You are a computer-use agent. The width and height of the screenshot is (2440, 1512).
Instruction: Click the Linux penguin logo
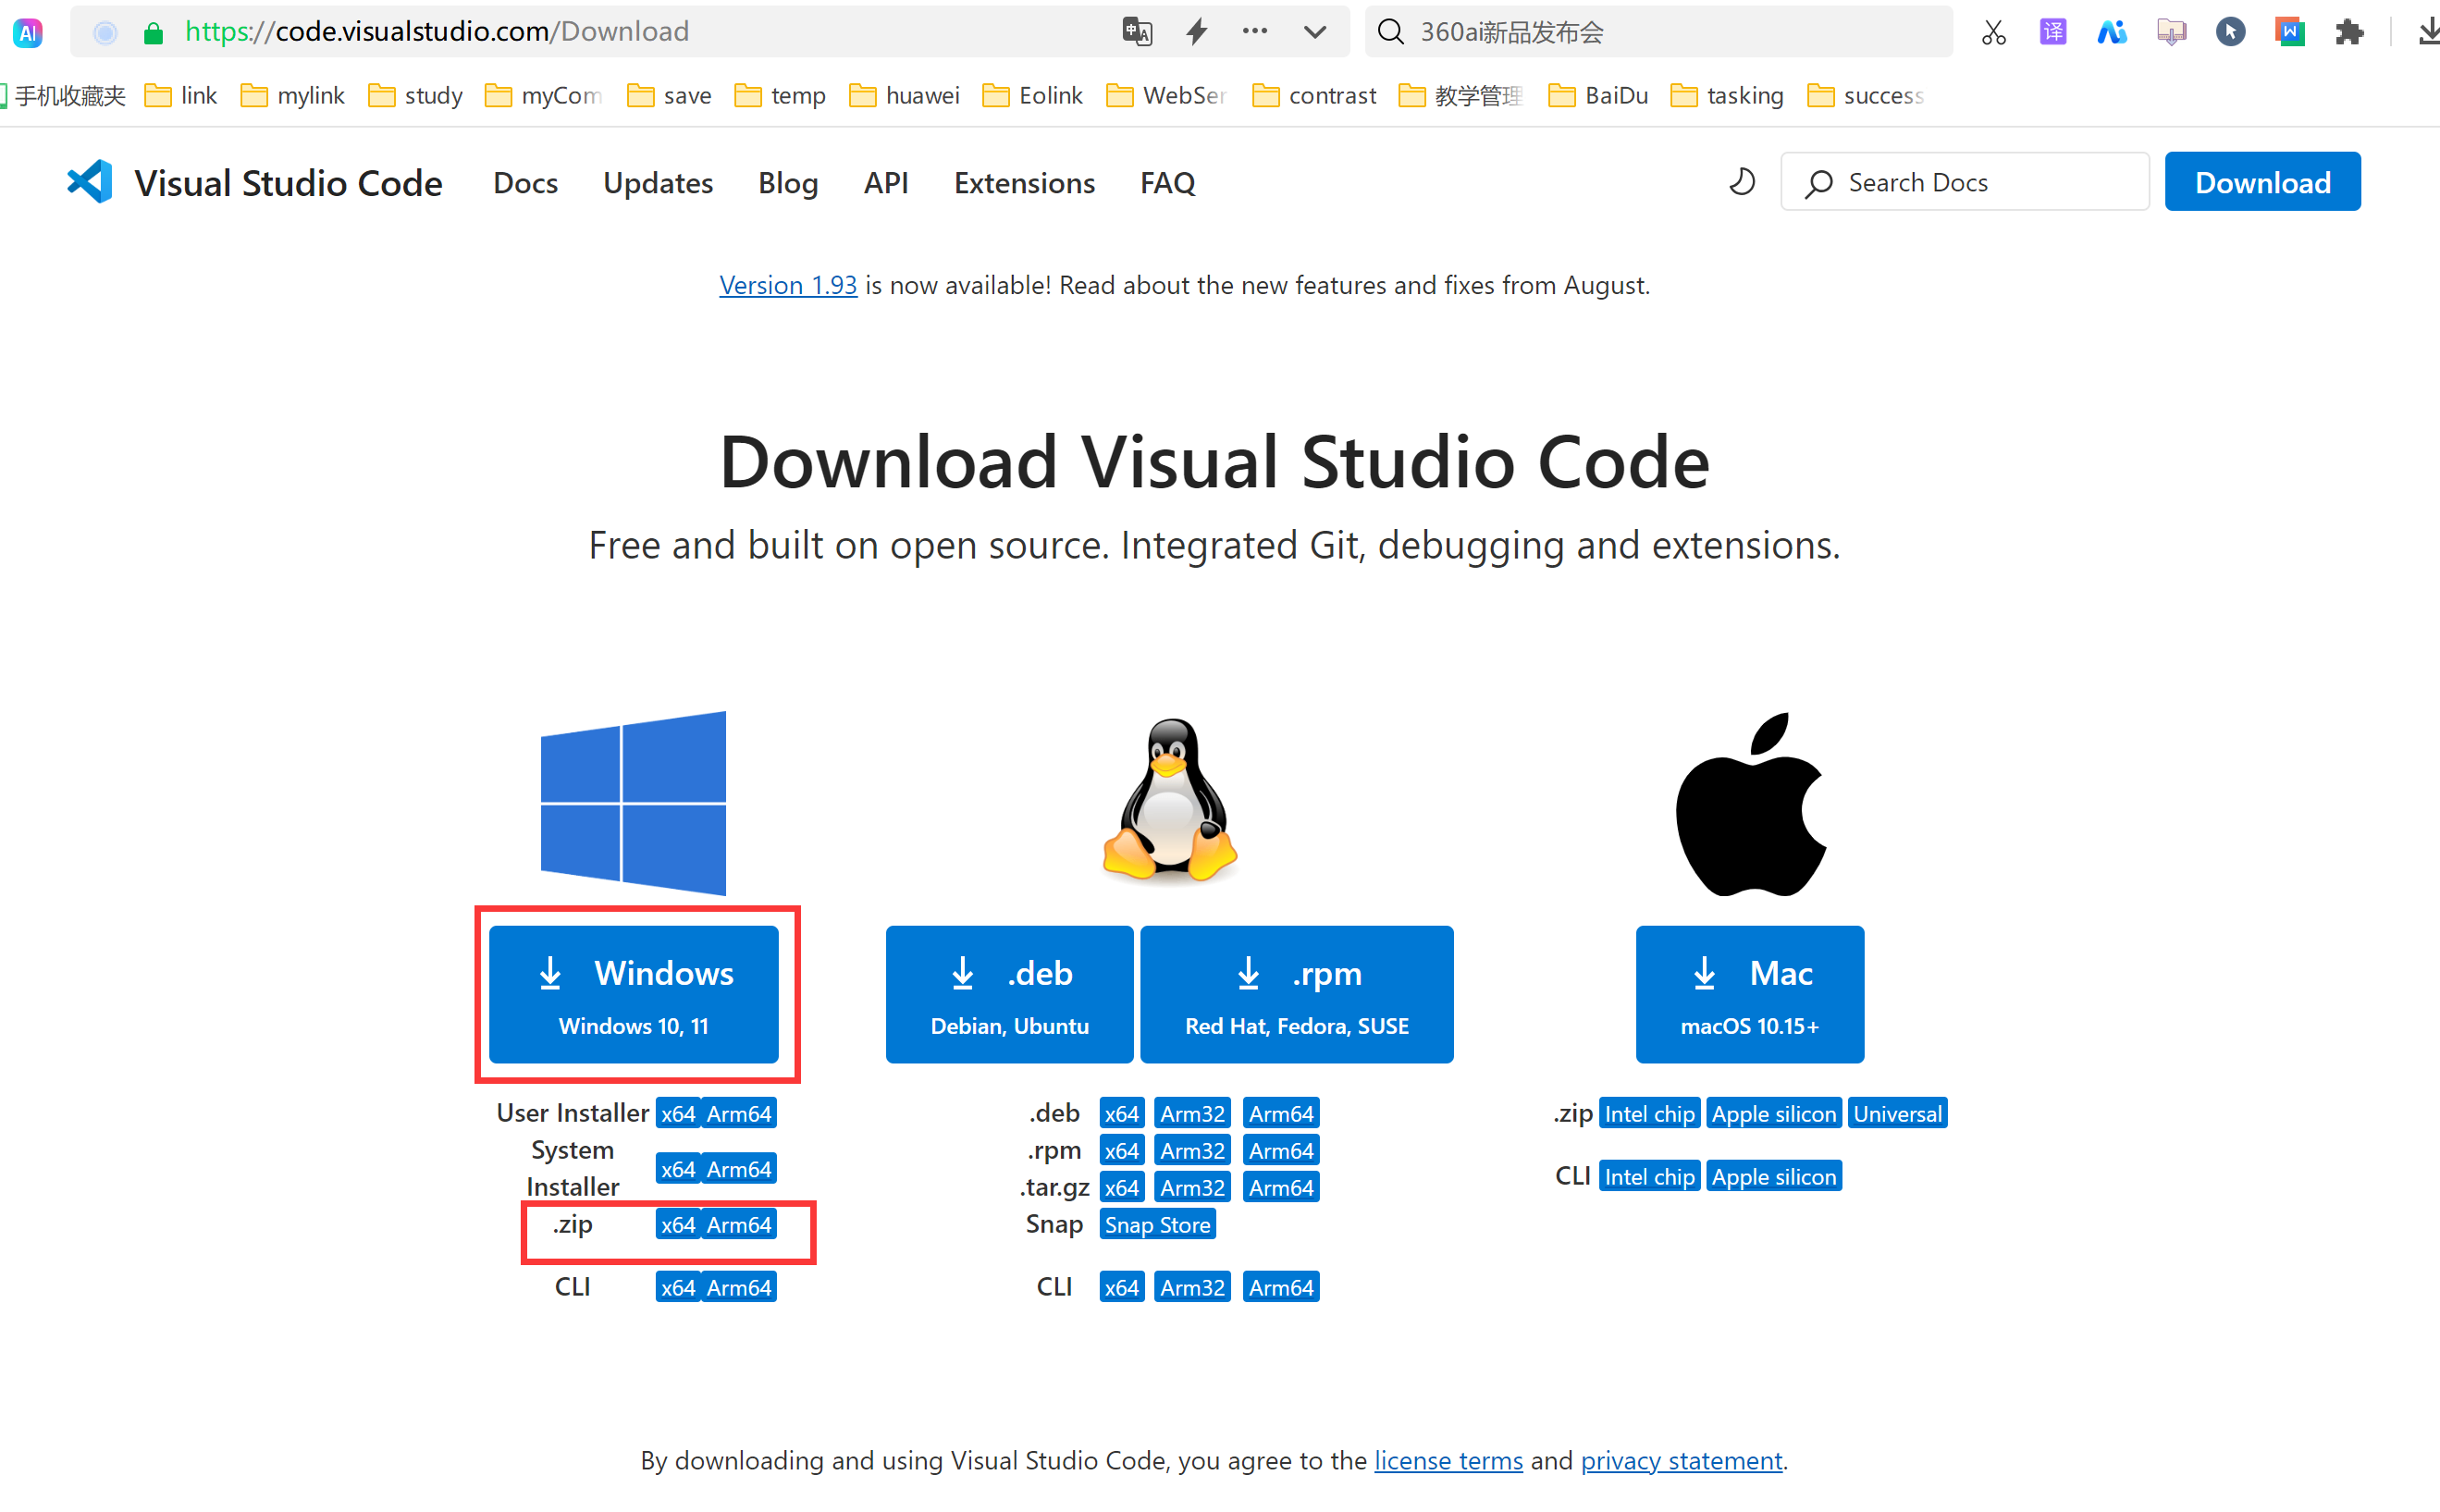(x=1168, y=800)
